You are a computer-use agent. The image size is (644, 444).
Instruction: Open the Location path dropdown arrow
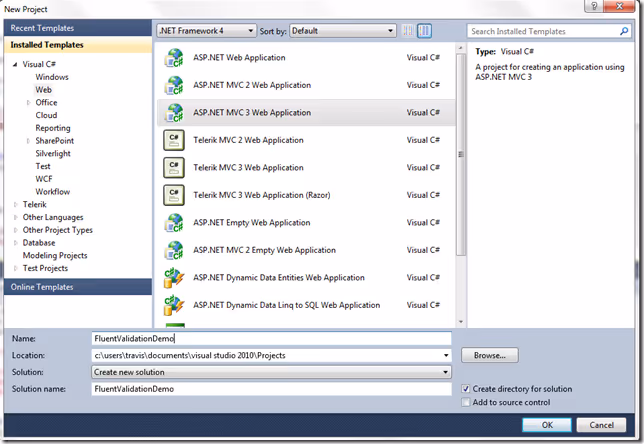pyautogui.click(x=446, y=355)
